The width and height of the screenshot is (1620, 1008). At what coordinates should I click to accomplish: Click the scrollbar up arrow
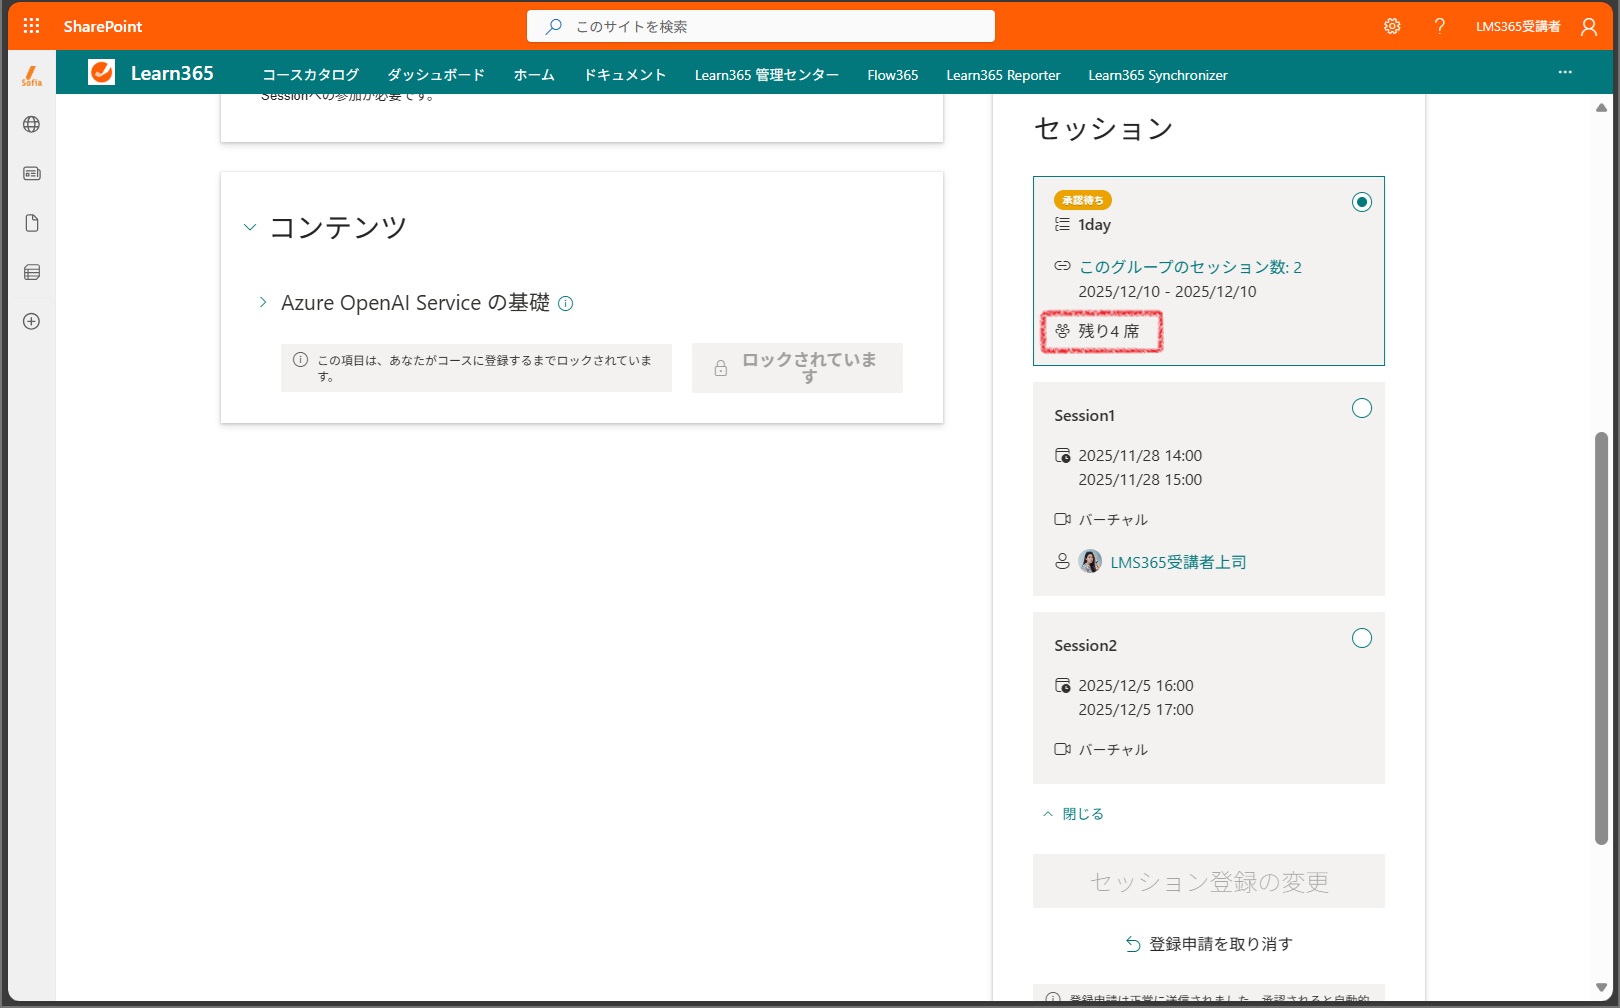tap(1601, 107)
